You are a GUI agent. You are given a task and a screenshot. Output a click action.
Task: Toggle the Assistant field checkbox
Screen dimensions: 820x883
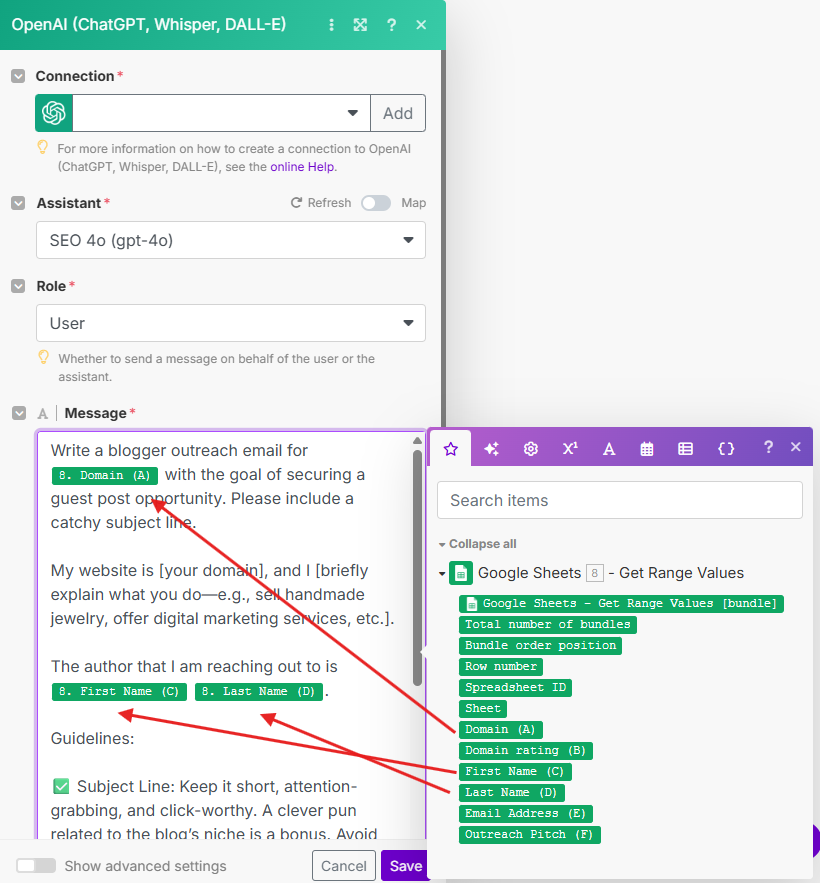tap(18, 203)
